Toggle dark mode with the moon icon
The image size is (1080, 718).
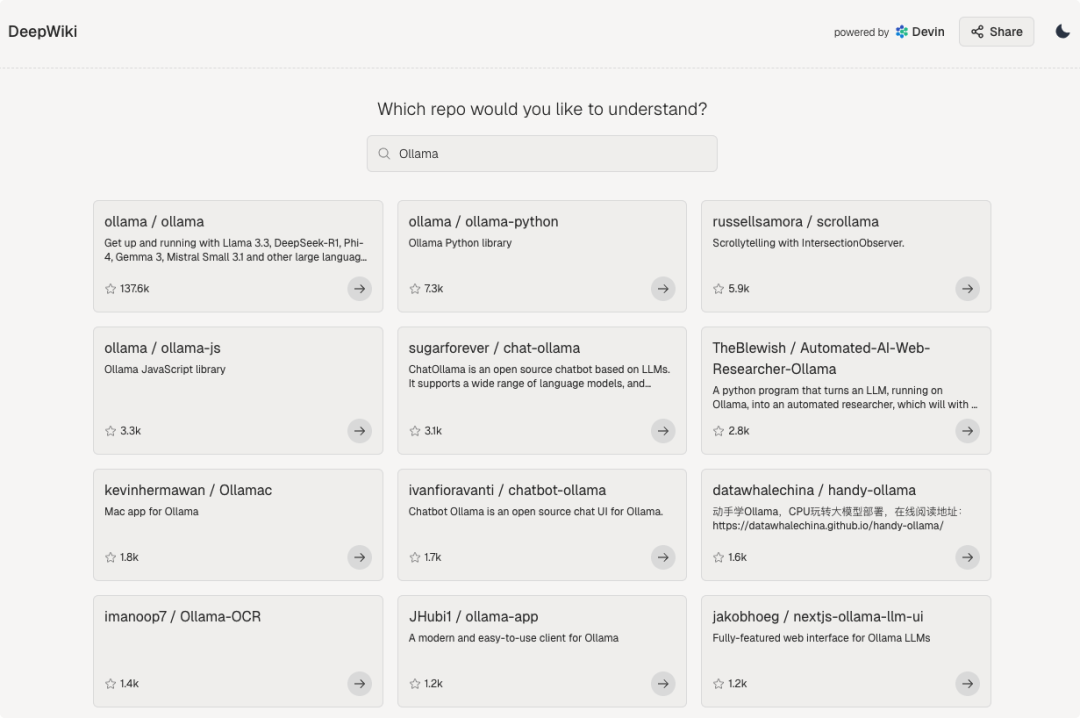[1062, 32]
